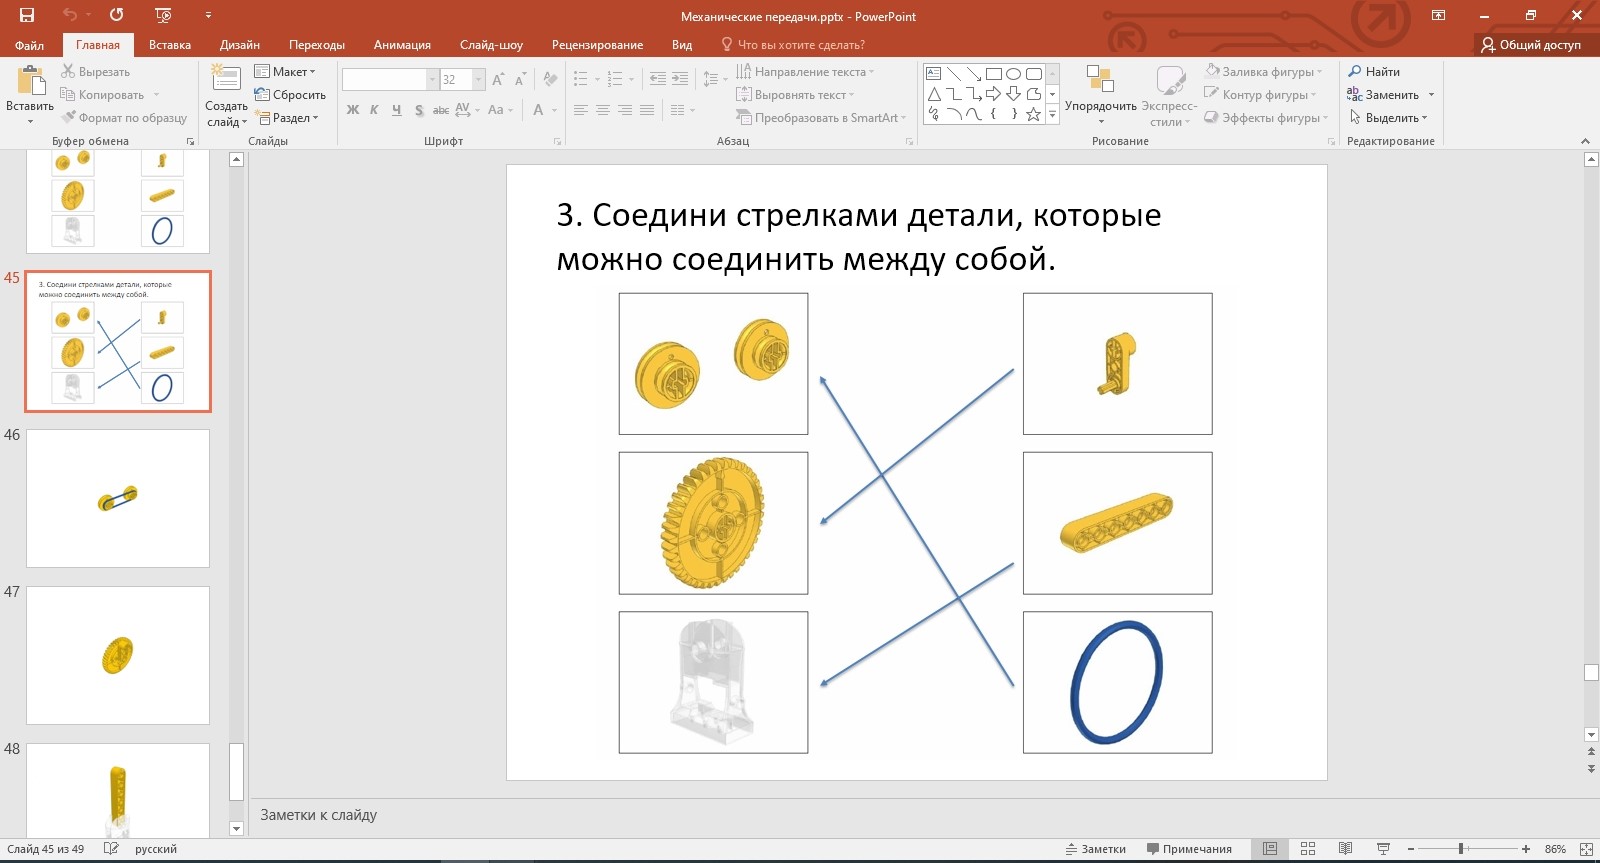
Task: Click the zoom slider handle
Action: pos(1461,849)
